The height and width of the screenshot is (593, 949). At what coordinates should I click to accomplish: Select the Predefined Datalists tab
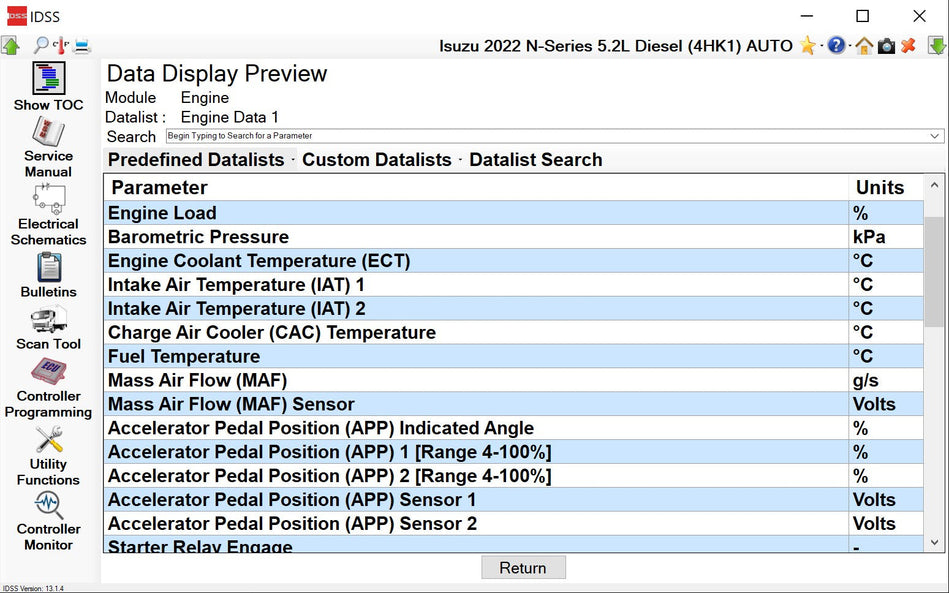tap(196, 160)
